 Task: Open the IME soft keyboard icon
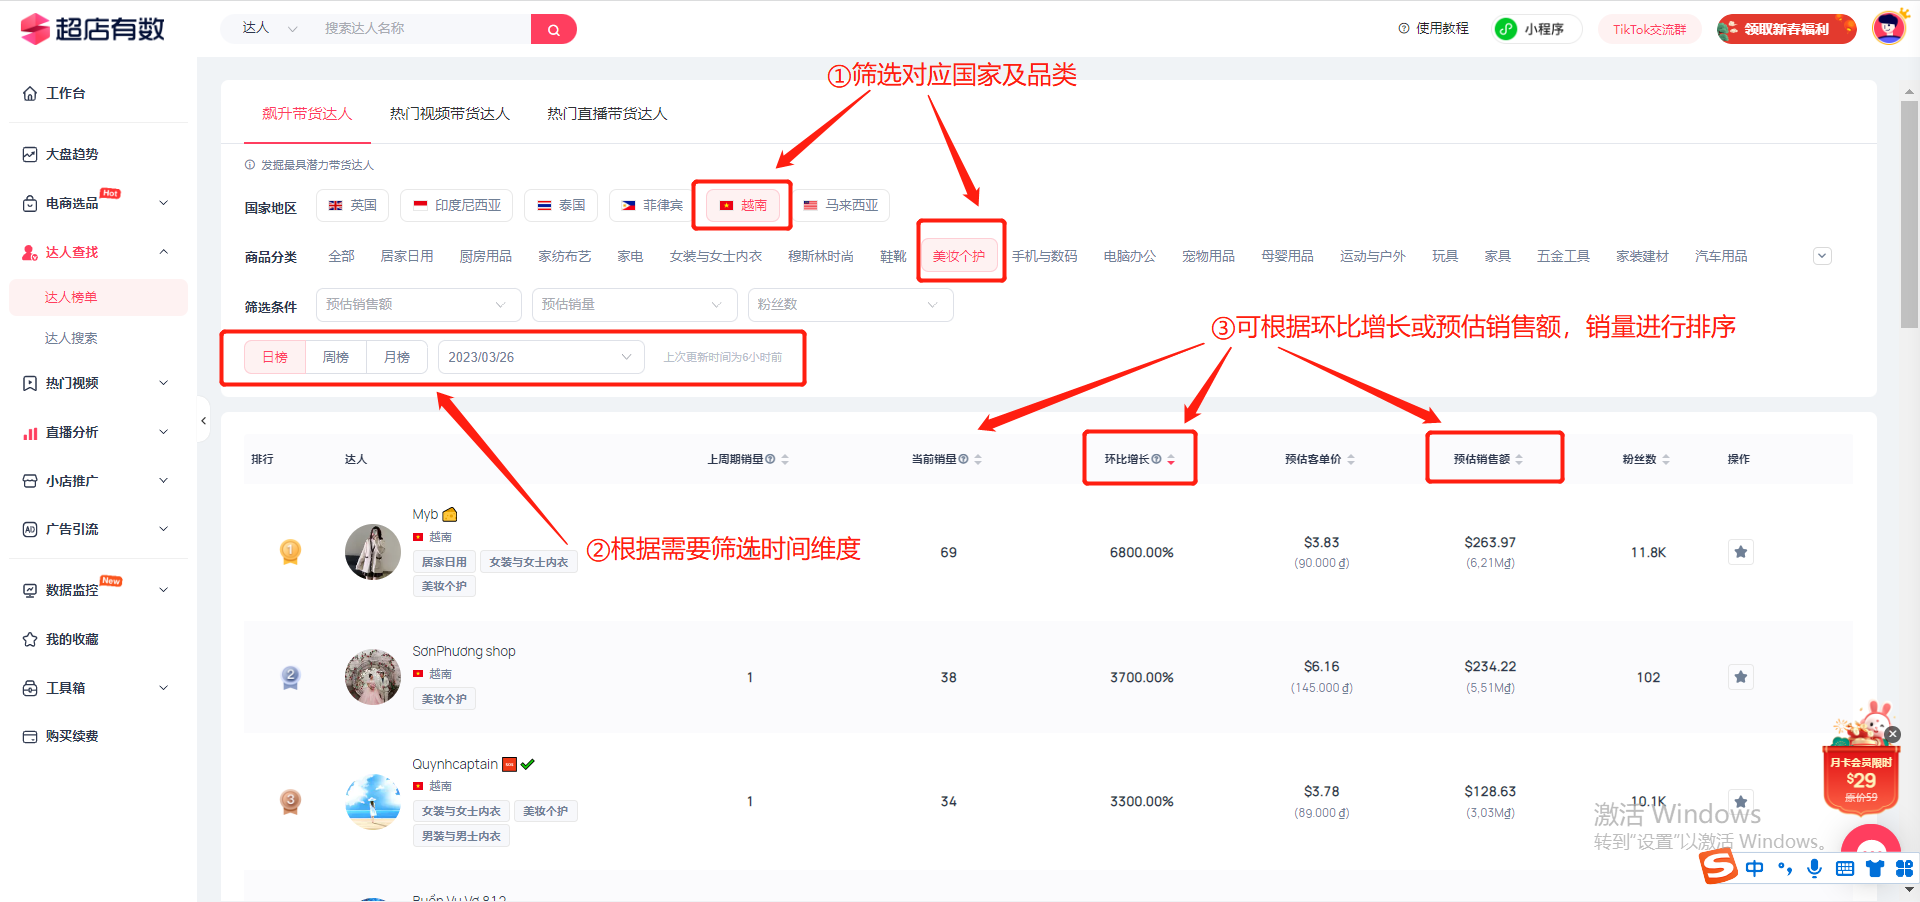[1845, 868]
